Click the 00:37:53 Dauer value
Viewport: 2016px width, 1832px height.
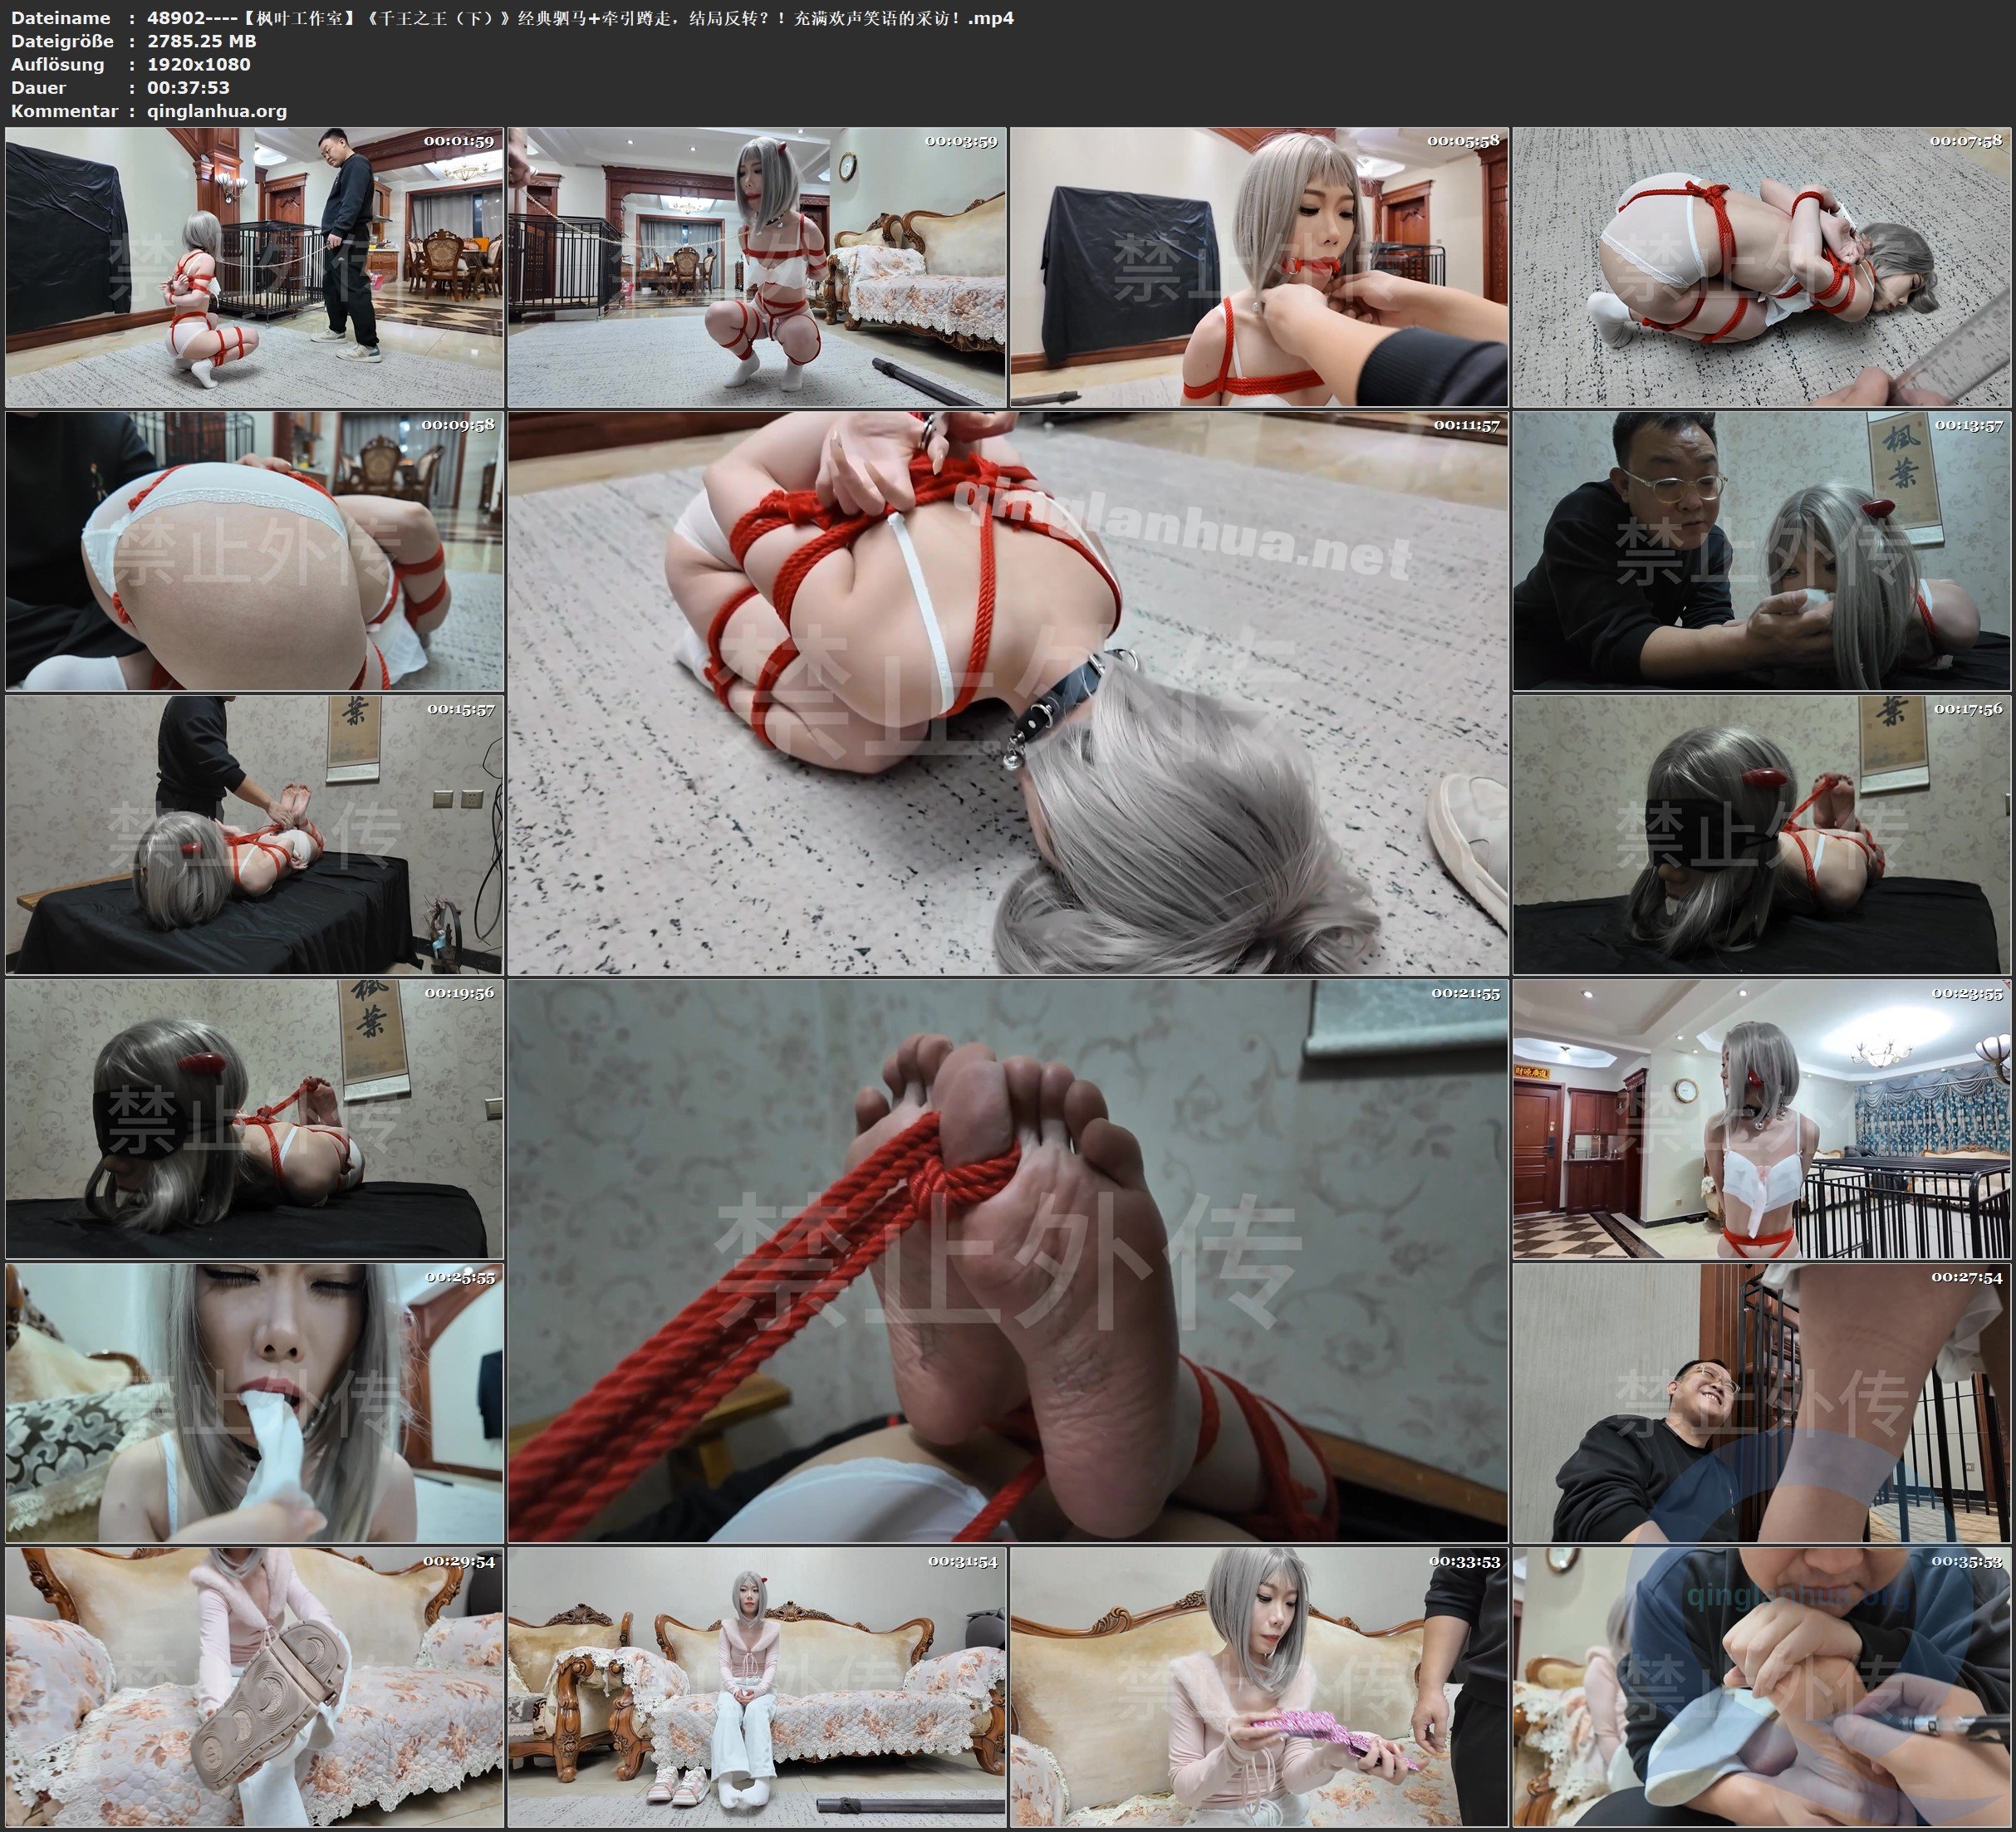[x=188, y=87]
